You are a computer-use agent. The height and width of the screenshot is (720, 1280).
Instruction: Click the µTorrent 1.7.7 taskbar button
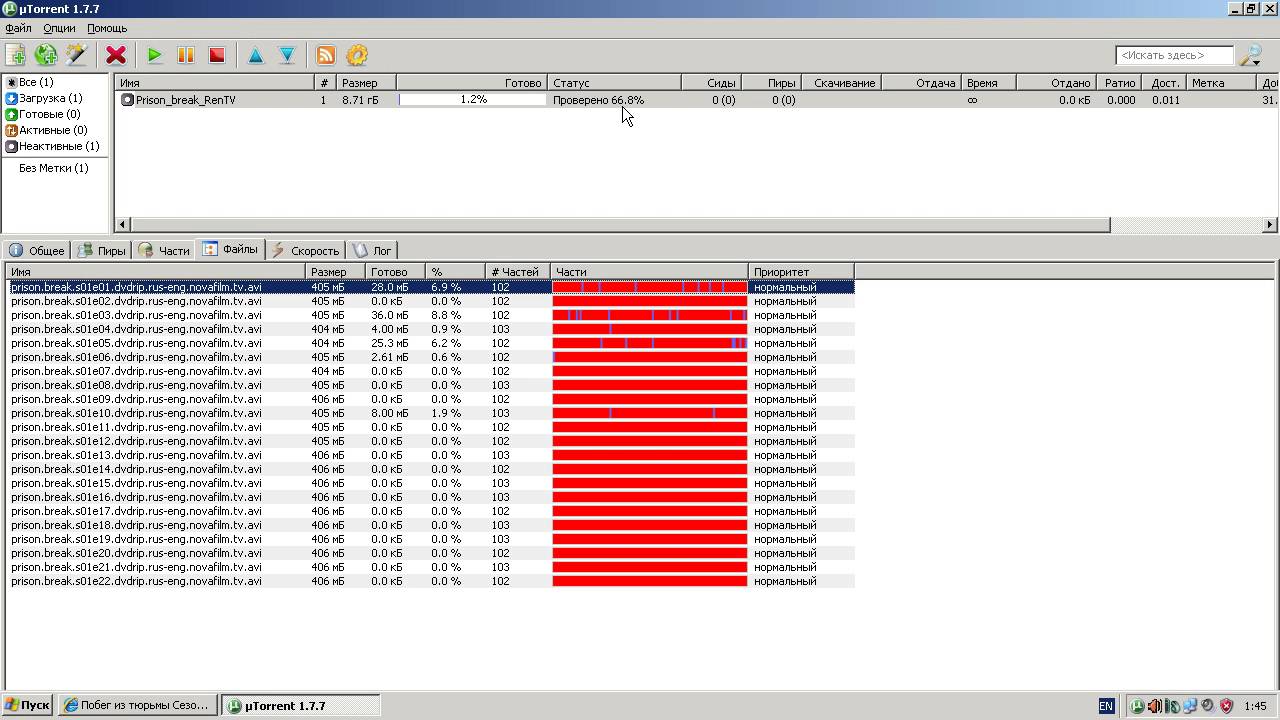(301, 705)
